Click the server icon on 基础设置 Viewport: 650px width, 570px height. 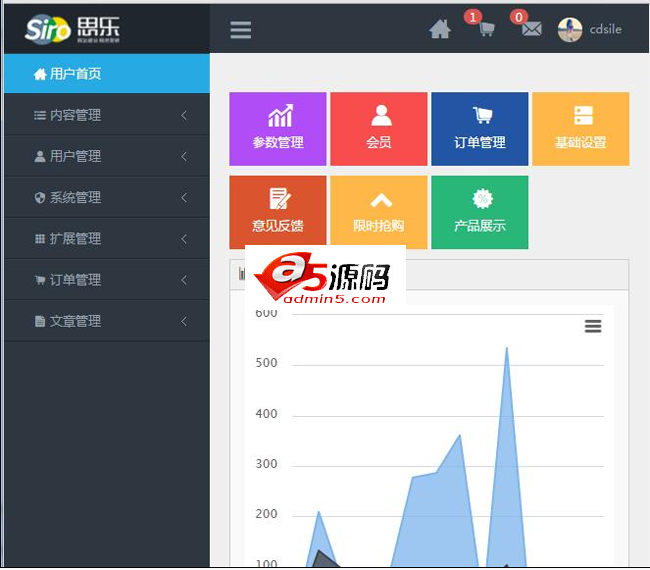pyautogui.click(x=583, y=115)
